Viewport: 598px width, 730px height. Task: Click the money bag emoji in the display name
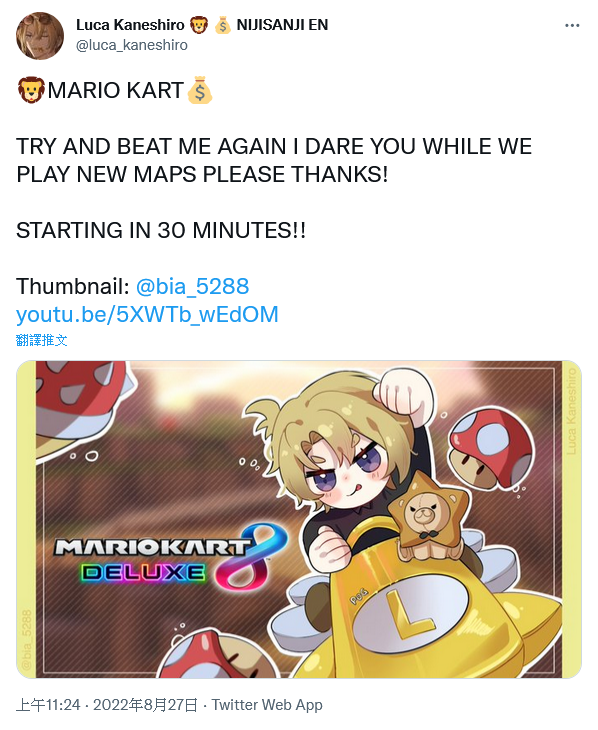[223, 25]
